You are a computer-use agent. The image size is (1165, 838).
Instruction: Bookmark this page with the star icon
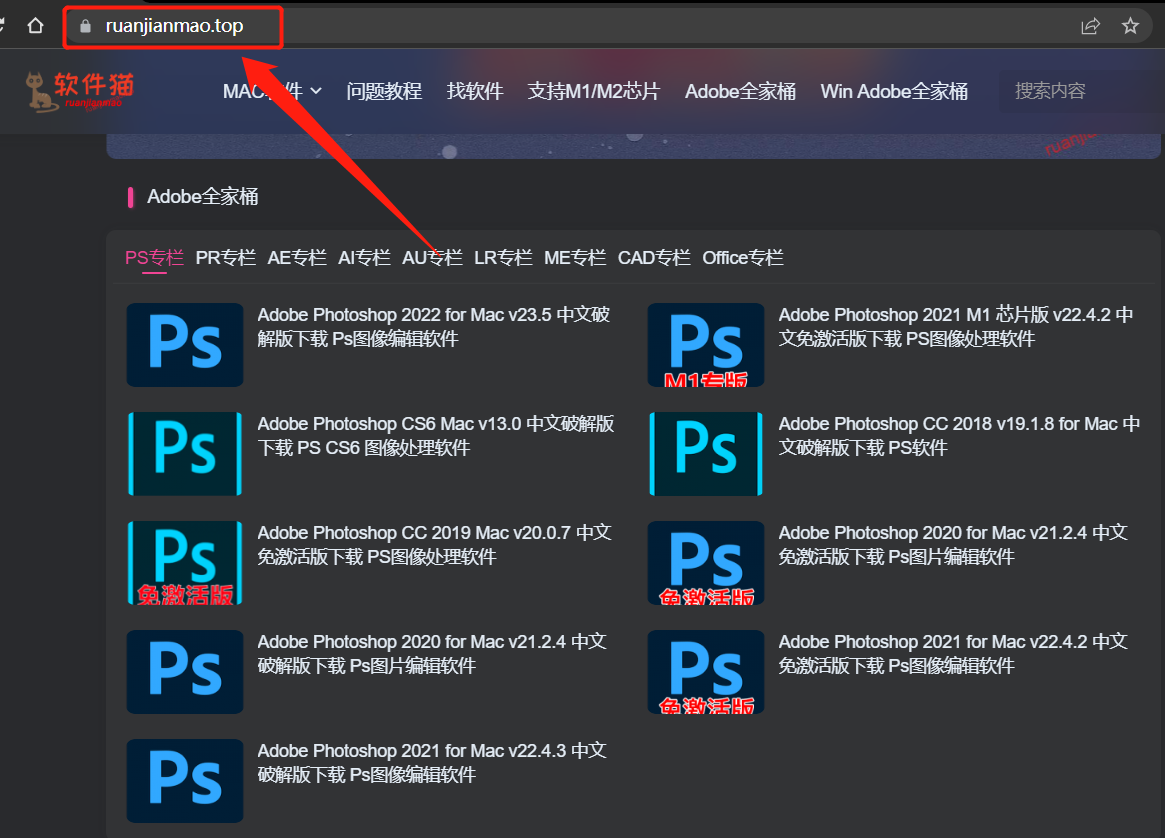[x=1130, y=26]
